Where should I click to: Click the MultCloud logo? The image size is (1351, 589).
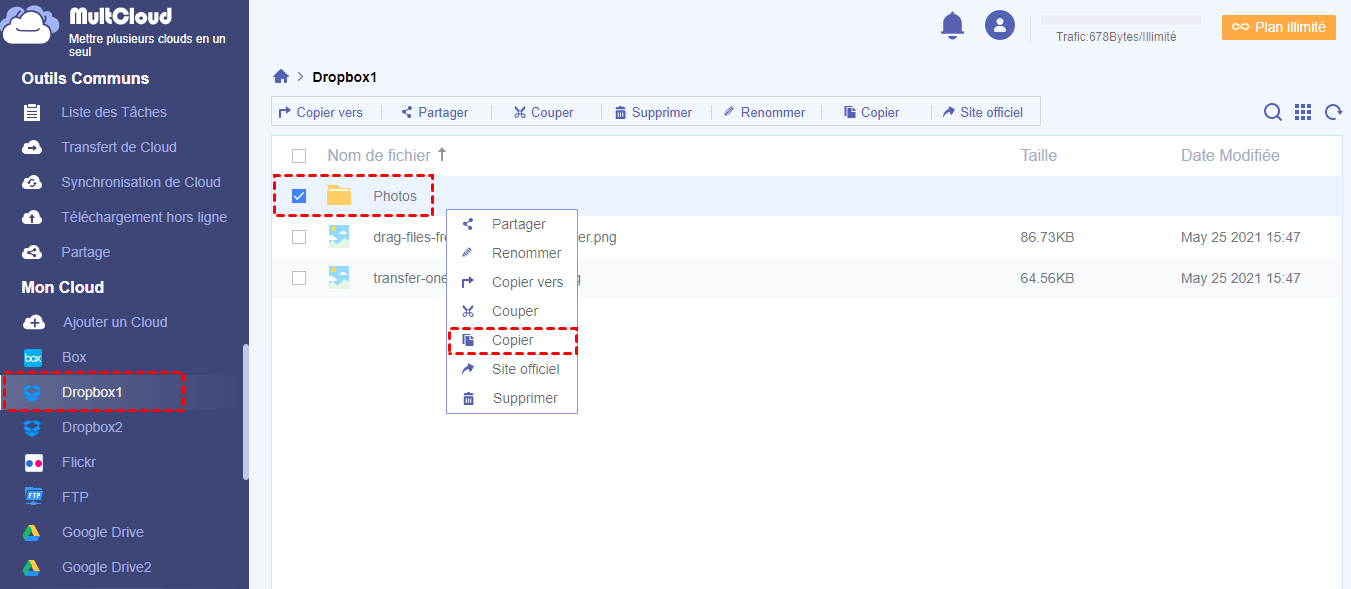click(32, 24)
